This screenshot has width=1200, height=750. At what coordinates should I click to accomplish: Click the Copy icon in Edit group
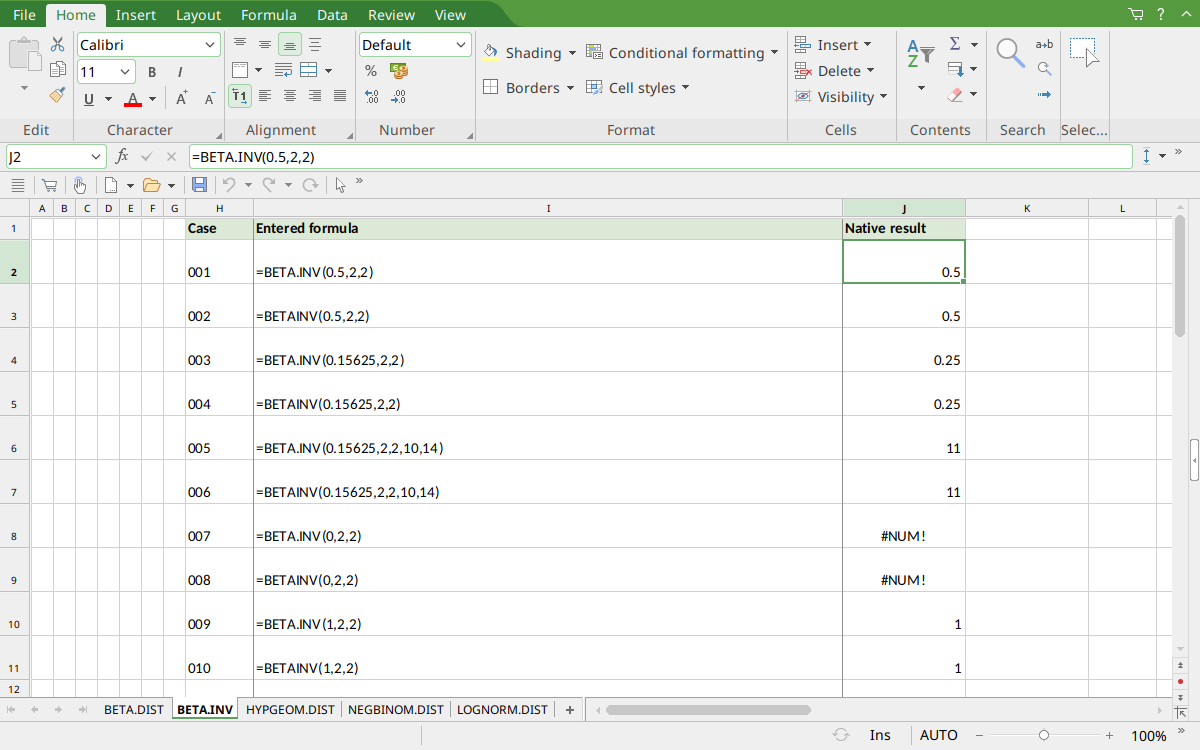pos(58,70)
